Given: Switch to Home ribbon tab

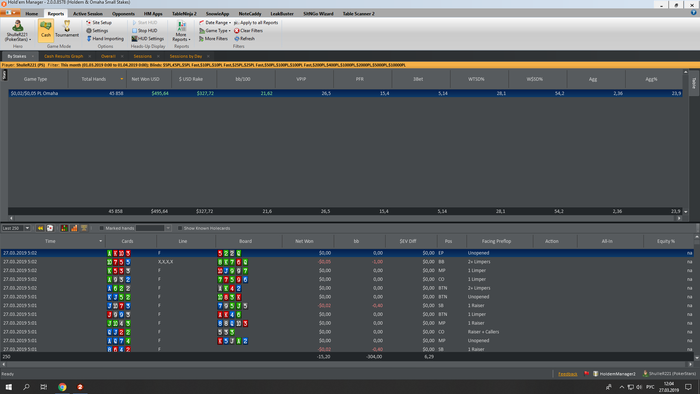Looking at the screenshot, I should (x=32, y=13).
